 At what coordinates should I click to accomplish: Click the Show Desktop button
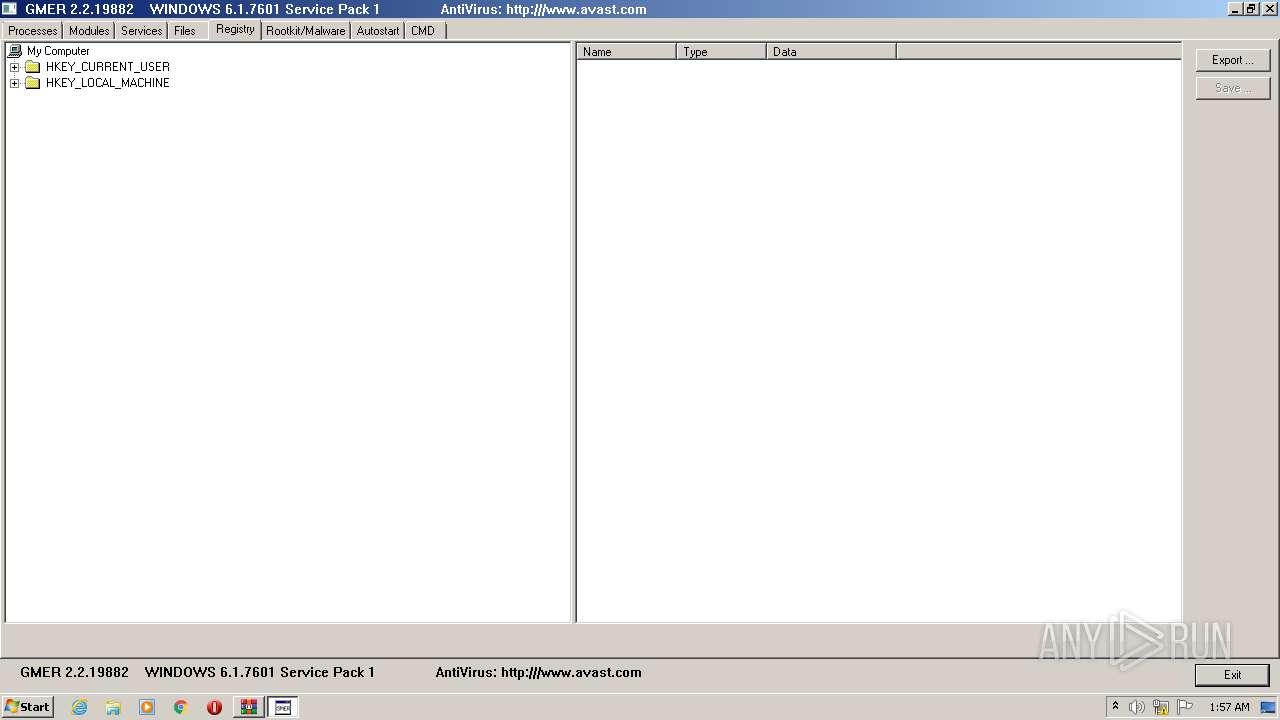point(1269,707)
